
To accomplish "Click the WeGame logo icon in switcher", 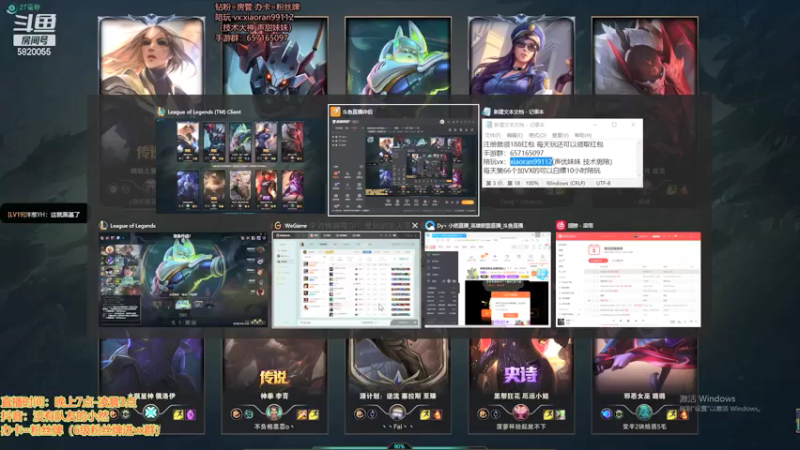I will [278, 226].
